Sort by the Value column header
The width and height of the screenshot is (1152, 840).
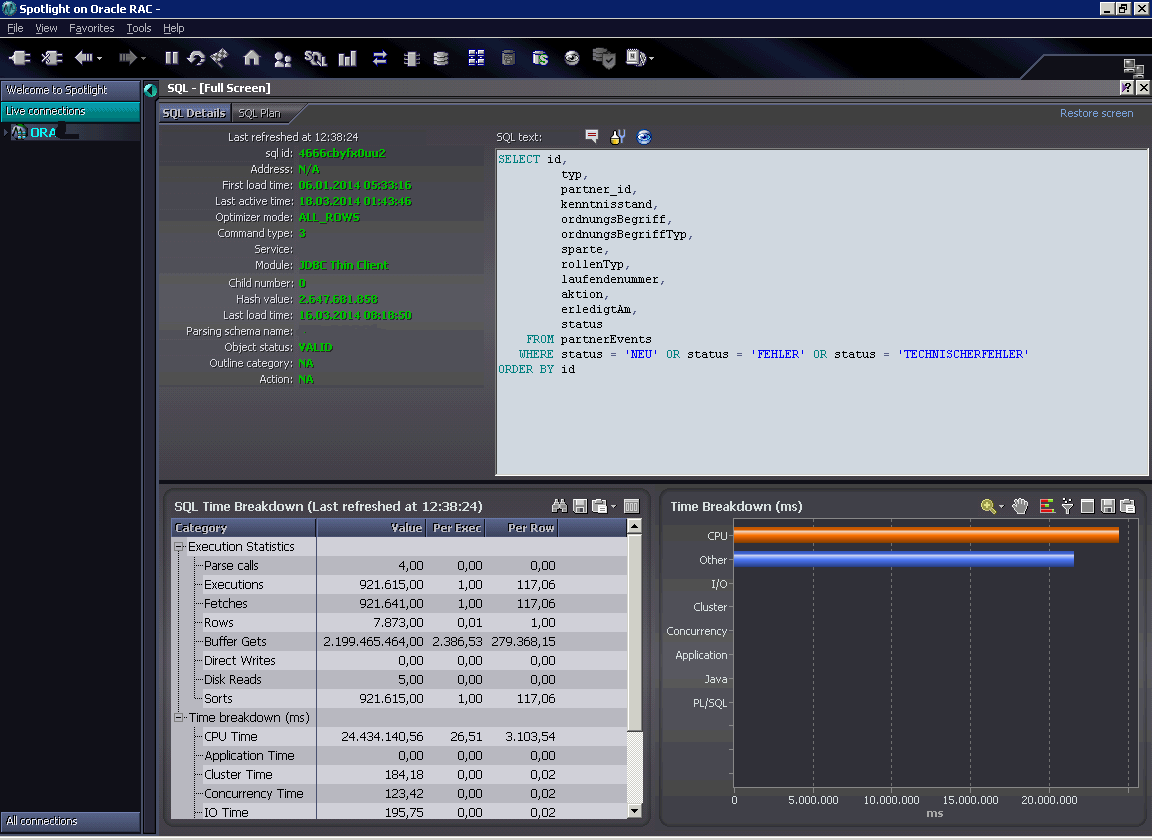pos(371,528)
